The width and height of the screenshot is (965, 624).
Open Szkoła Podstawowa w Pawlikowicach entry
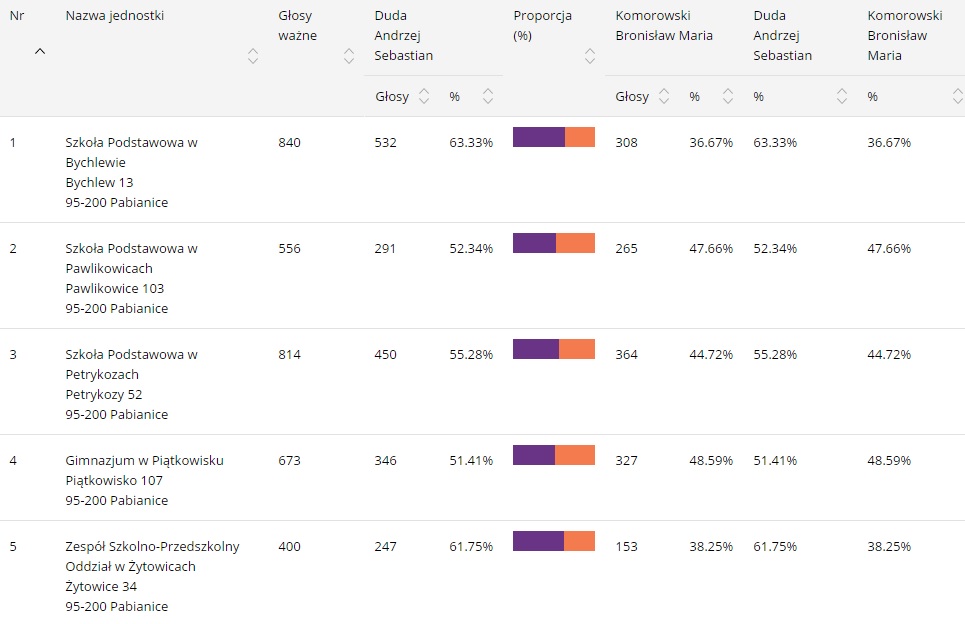point(131,258)
